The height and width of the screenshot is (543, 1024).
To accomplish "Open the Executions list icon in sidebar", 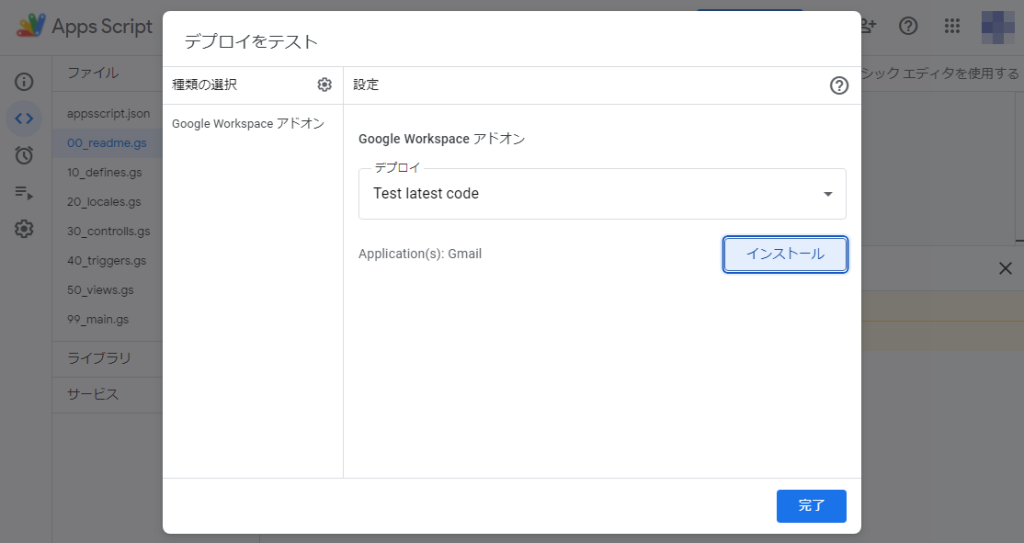I will point(24,192).
